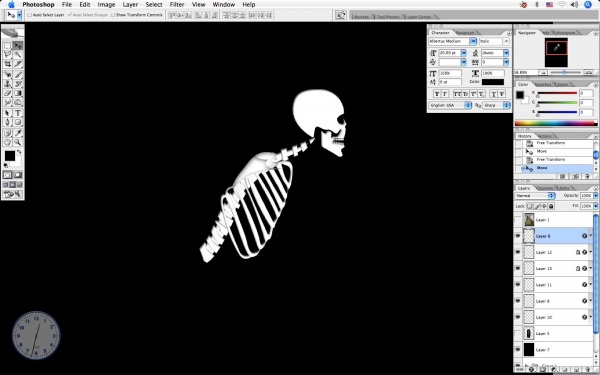
Task: Select the Notes tool
Action: (7, 133)
